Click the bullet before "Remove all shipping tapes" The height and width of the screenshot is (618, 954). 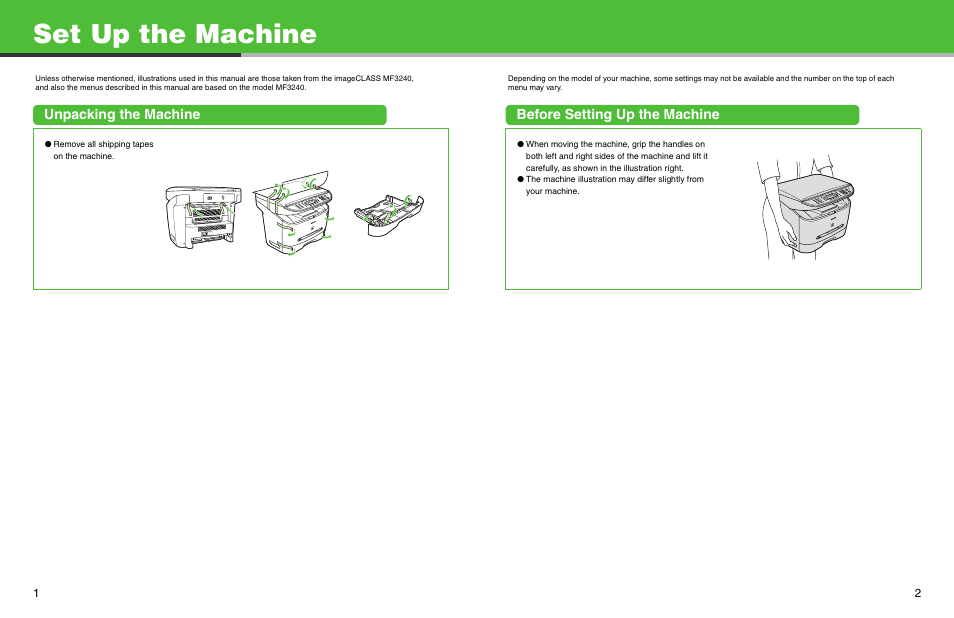(x=47, y=144)
